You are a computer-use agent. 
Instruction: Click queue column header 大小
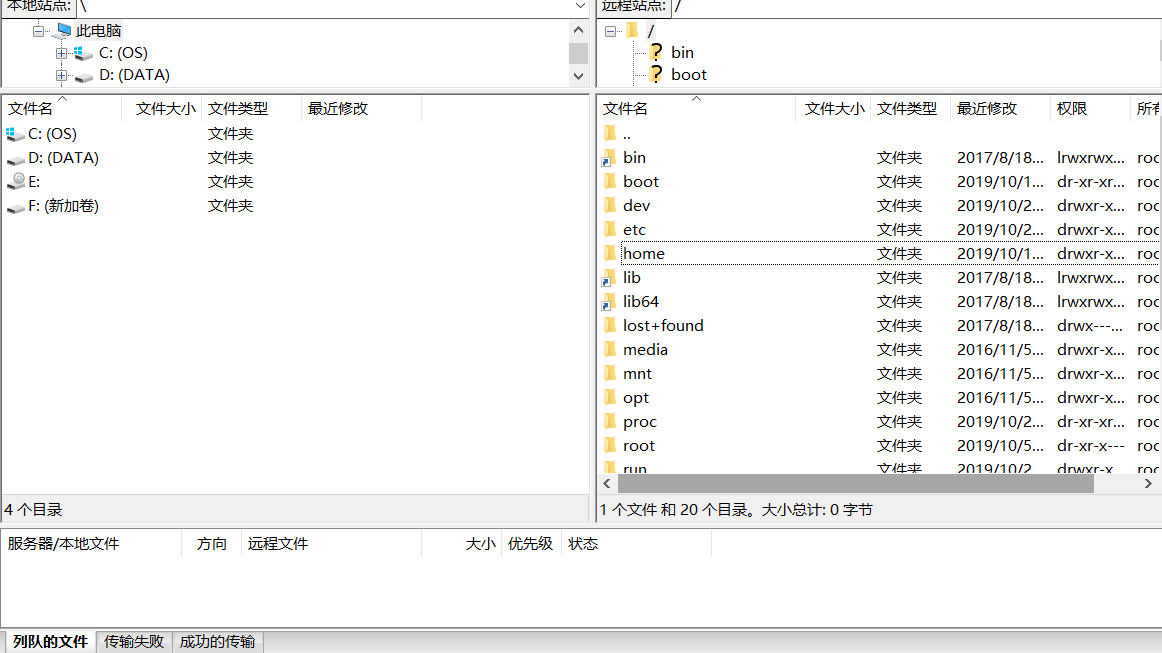coord(461,544)
